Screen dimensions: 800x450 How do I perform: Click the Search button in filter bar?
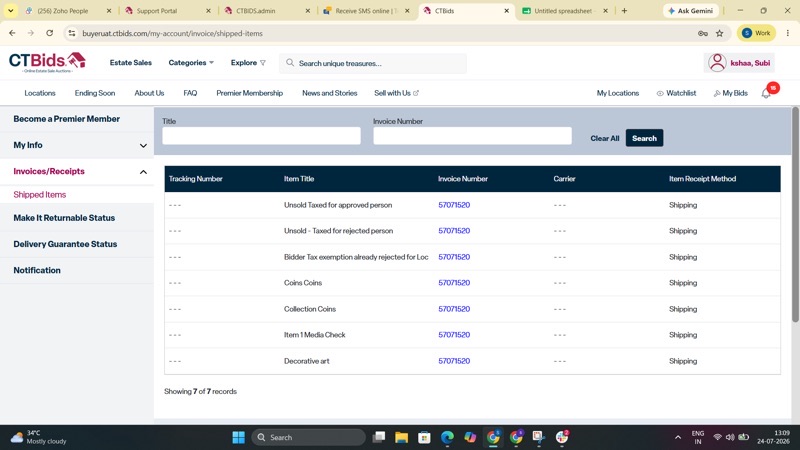[x=644, y=138]
